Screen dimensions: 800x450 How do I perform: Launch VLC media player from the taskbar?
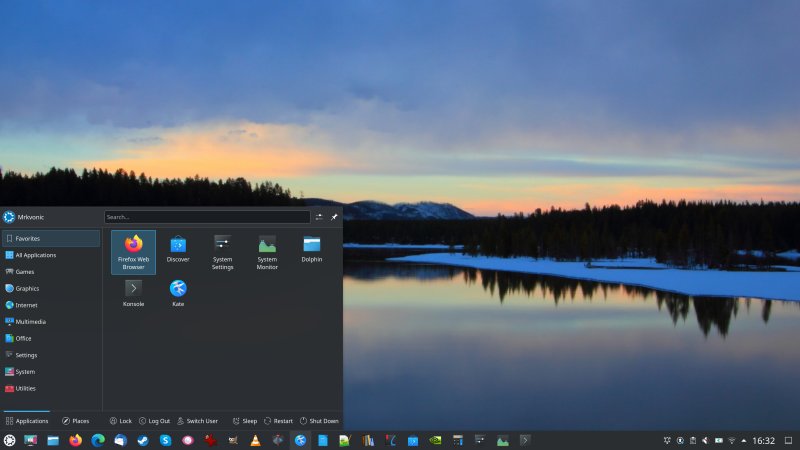pyautogui.click(x=255, y=440)
